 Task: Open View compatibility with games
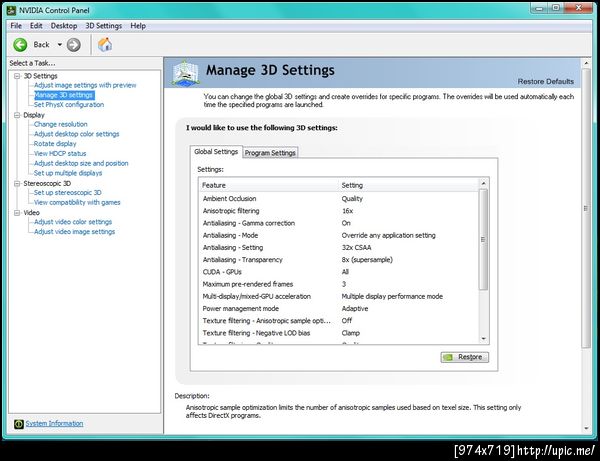click(x=77, y=202)
